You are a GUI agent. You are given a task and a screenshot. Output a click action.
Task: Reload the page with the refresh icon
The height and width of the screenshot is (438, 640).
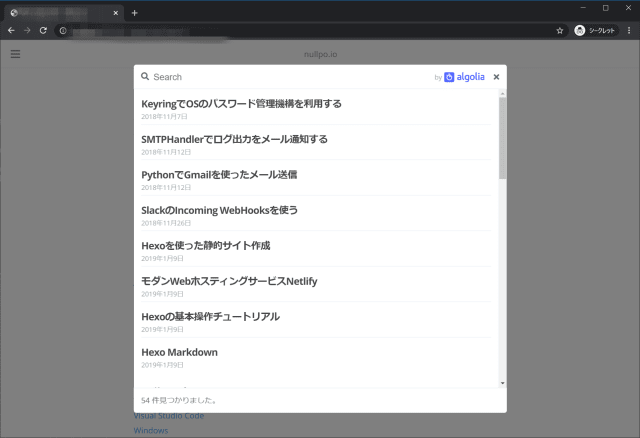(43, 31)
